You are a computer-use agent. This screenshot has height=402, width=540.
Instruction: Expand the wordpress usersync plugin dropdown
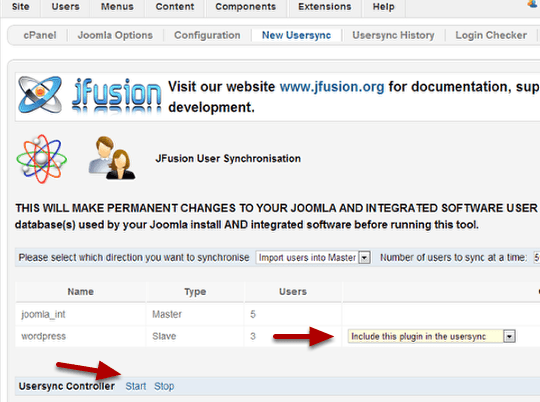click(x=432, y=336)
